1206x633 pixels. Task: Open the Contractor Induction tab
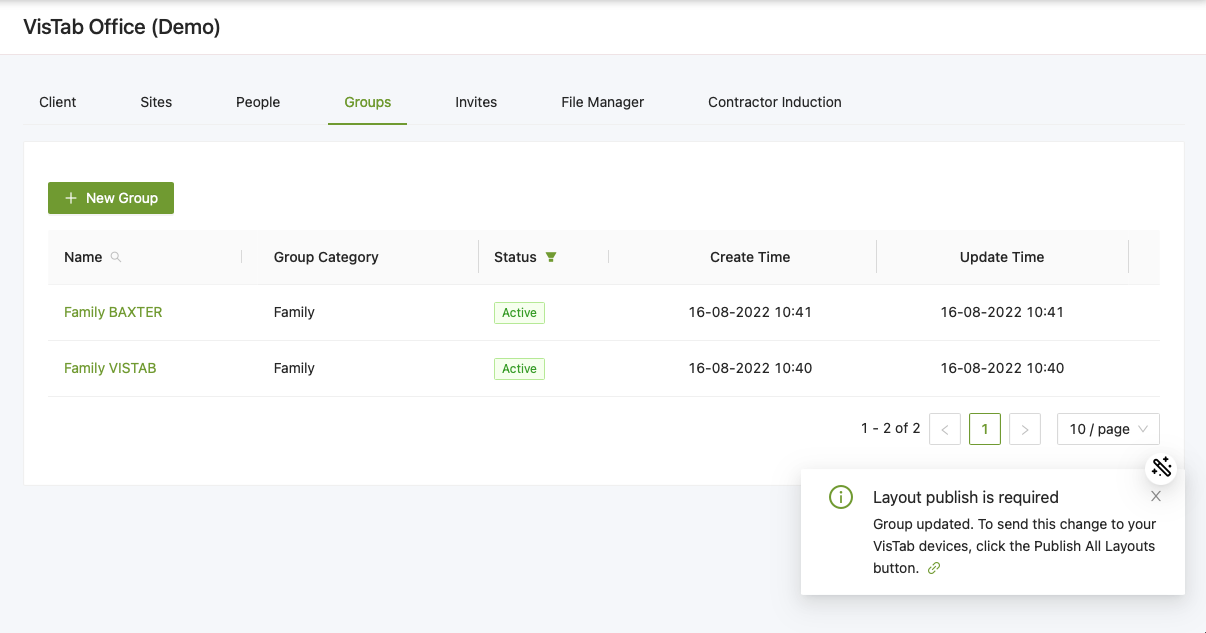click(x=774, y=102)
